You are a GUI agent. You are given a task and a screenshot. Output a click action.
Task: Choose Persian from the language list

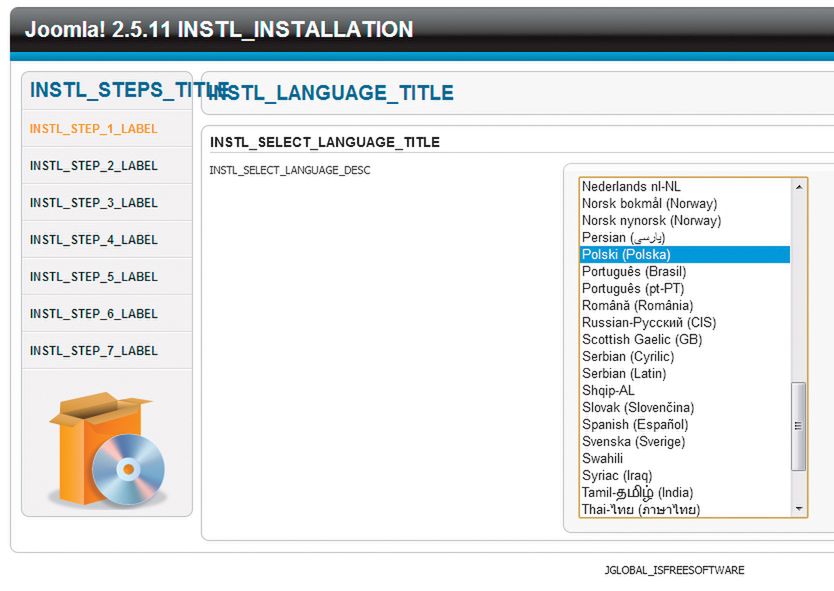tap(684, 237)
